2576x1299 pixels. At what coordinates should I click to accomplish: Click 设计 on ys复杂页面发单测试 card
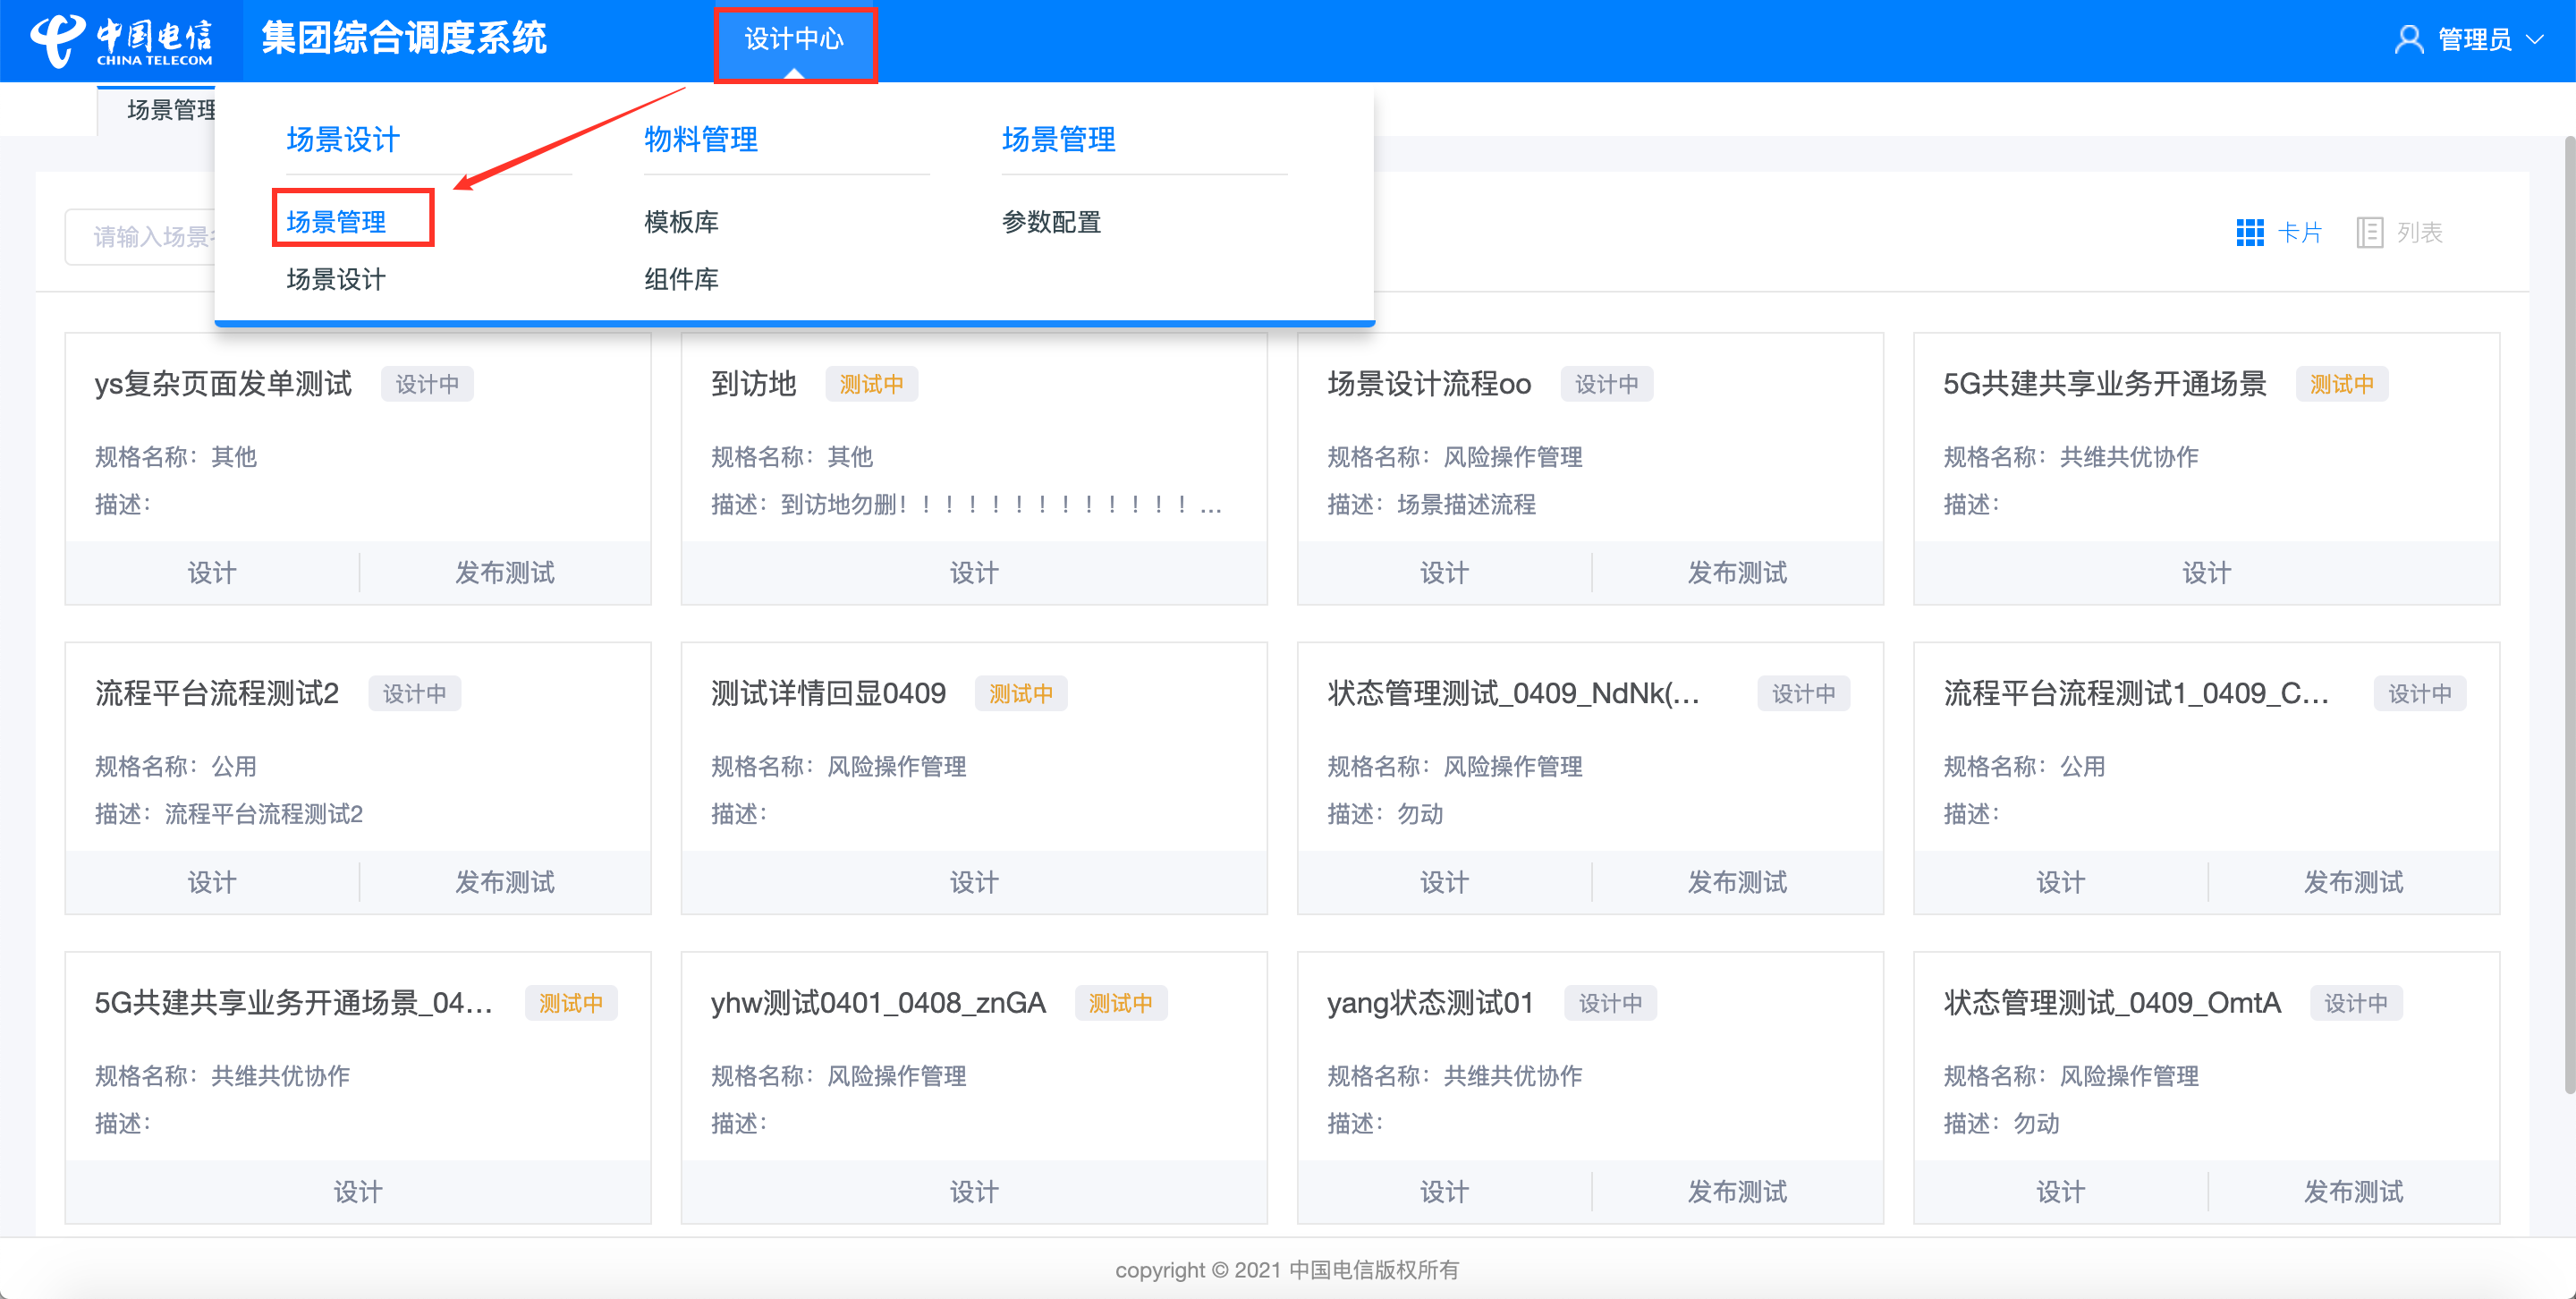pos(212,573)
